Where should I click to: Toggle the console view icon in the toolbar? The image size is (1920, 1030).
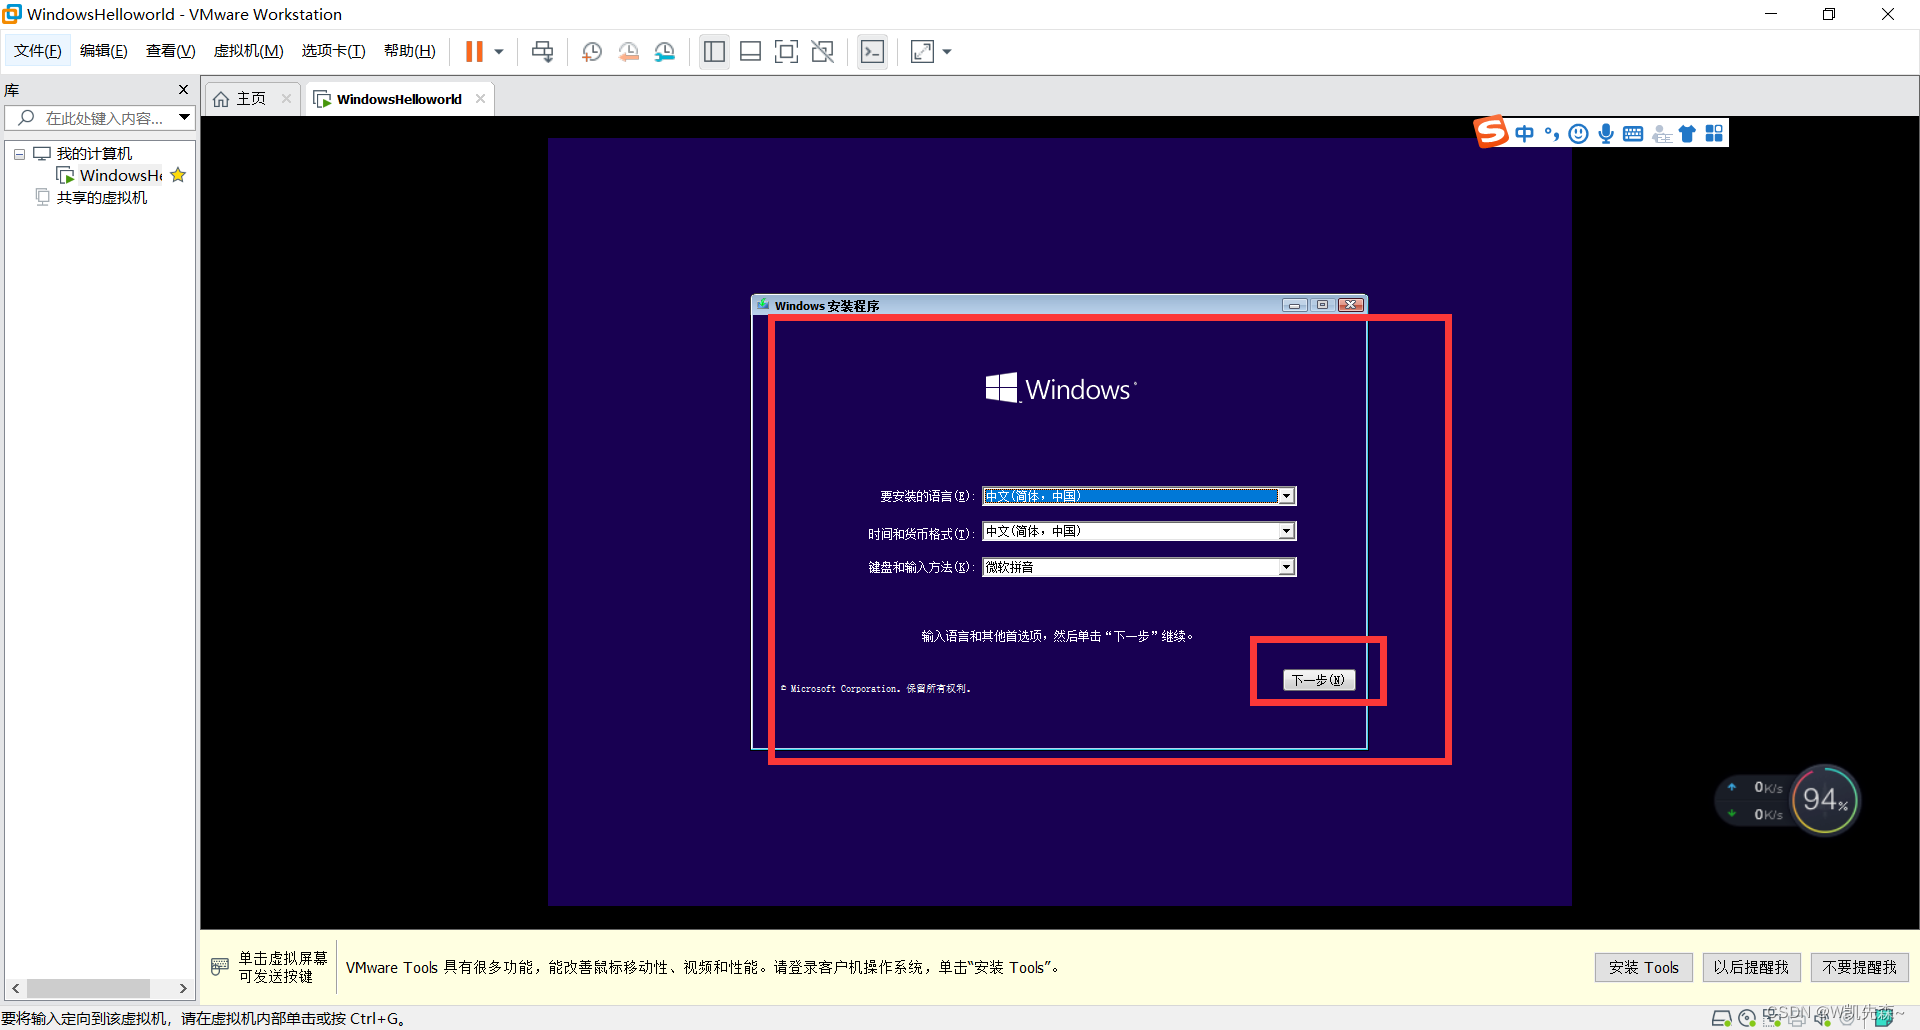[x=872, y=51]
